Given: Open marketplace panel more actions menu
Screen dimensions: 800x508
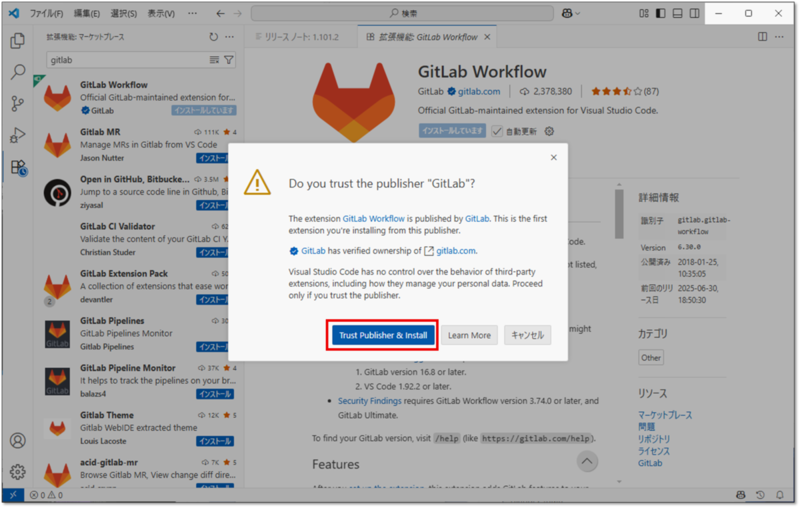Looking at the screenshot, I should pos(230,37).
